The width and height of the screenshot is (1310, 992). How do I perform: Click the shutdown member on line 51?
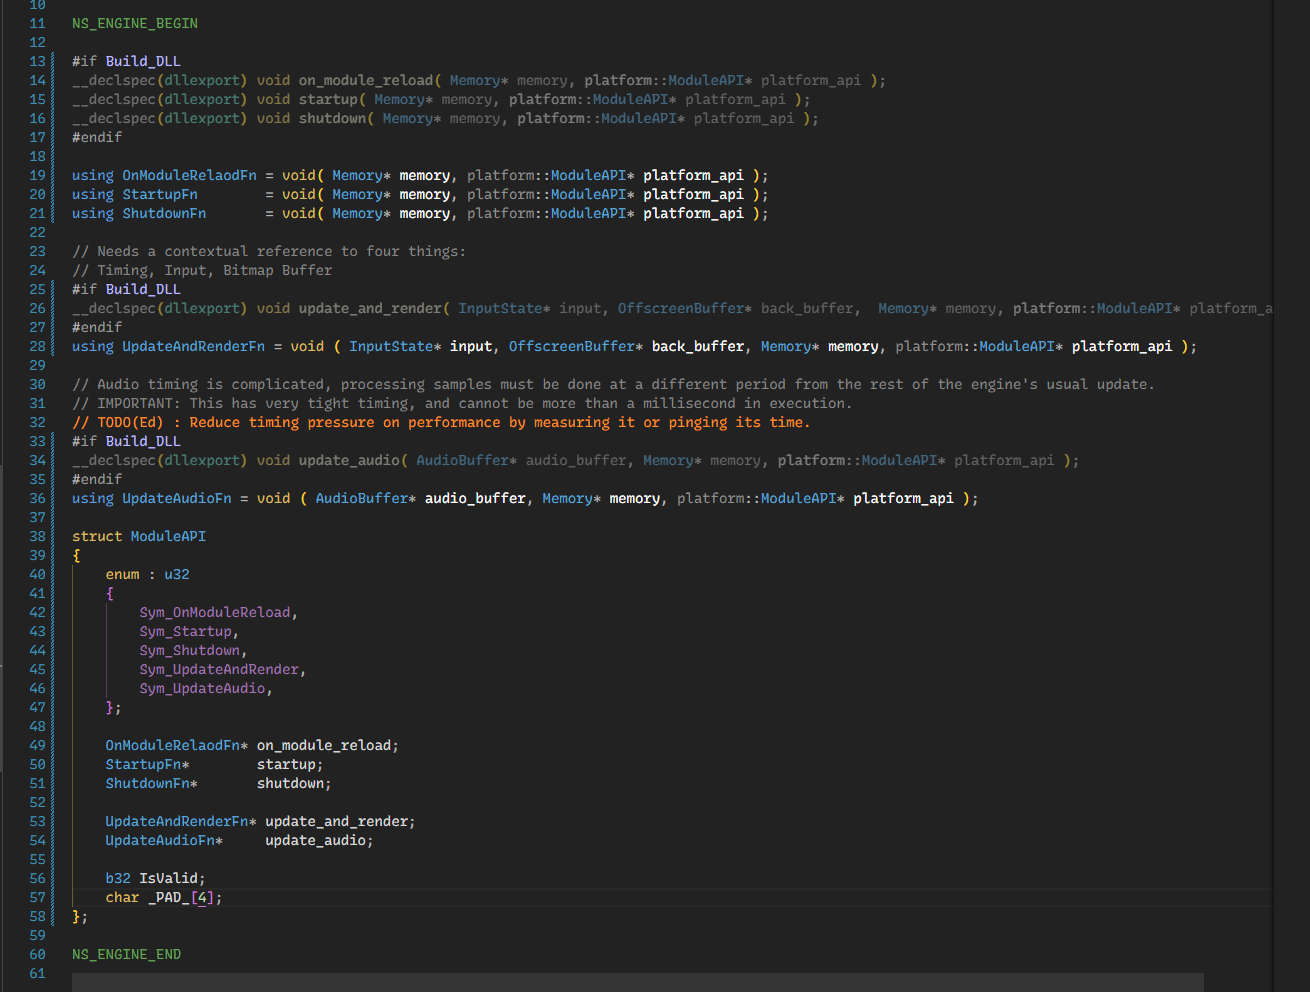coord(290,783)
